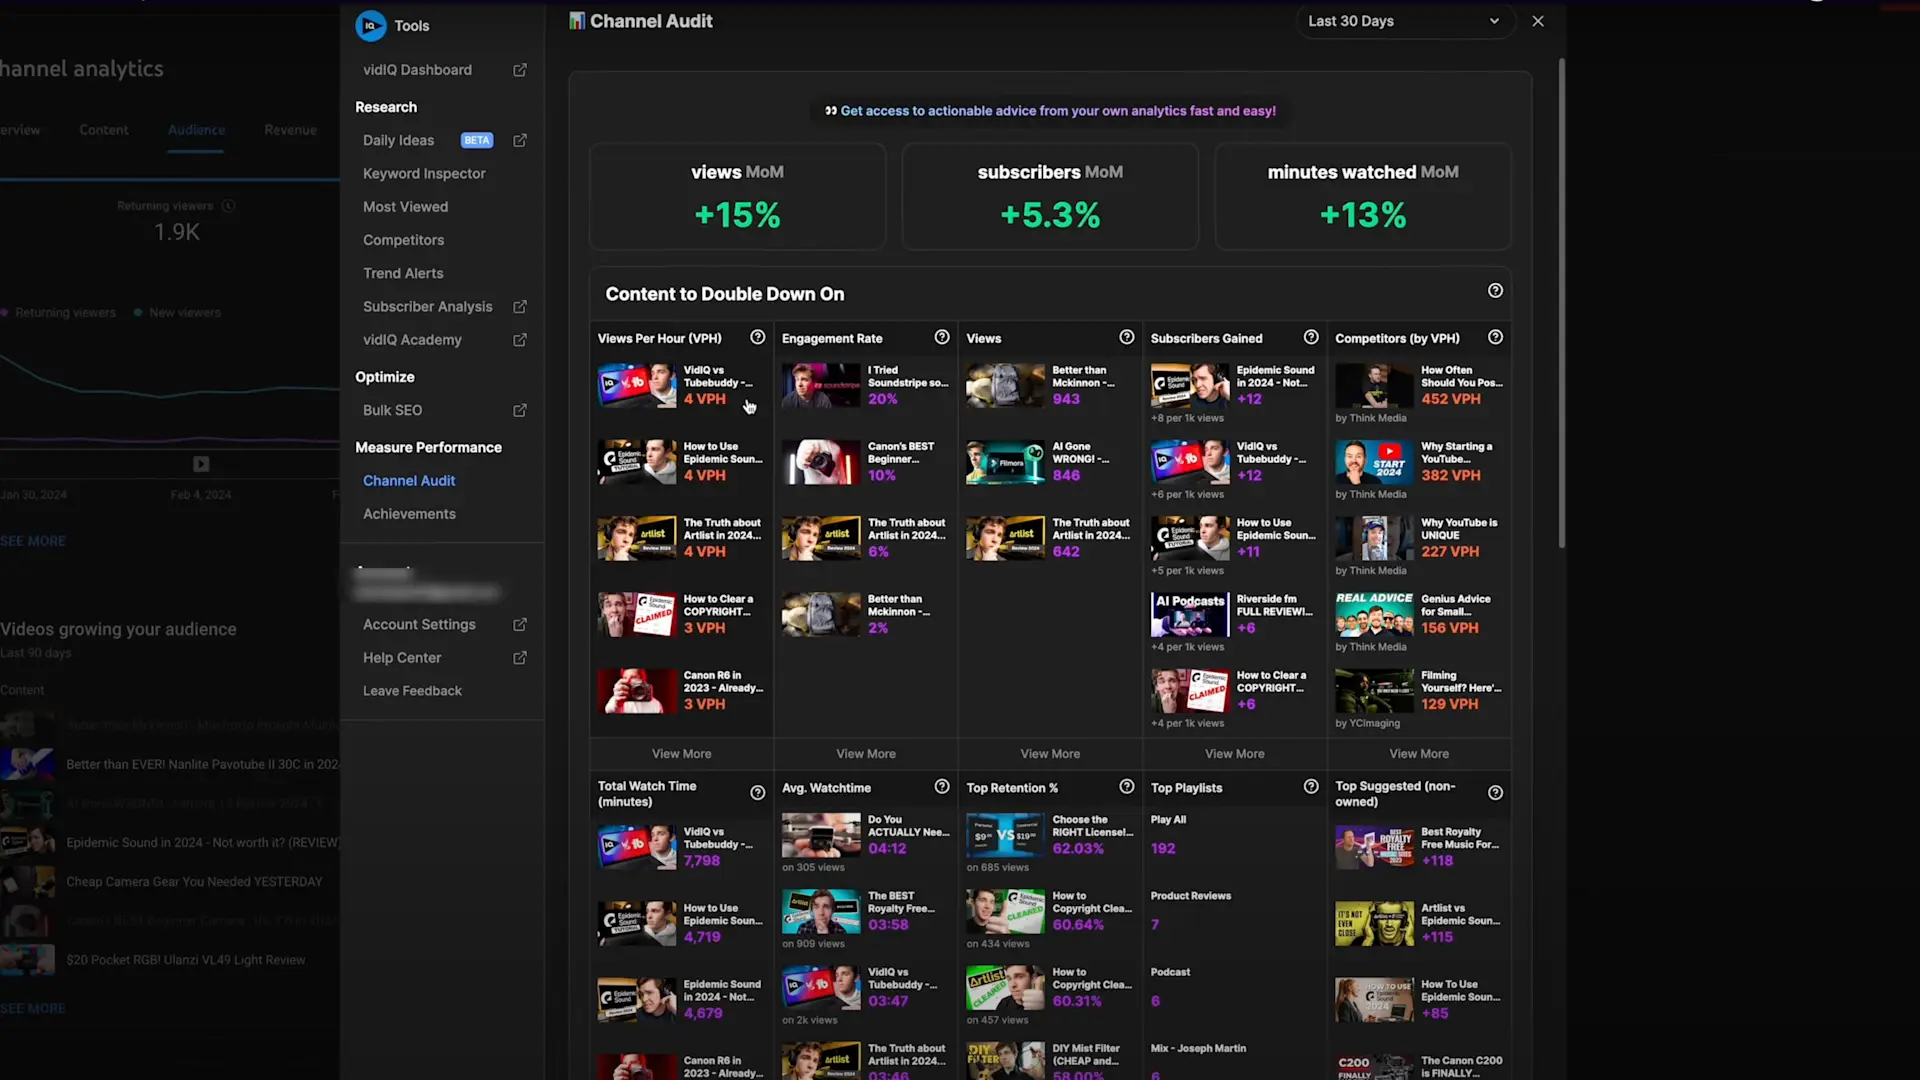
Task: Select Keyword Inspector from Research menu
Action: coord(423,173)
